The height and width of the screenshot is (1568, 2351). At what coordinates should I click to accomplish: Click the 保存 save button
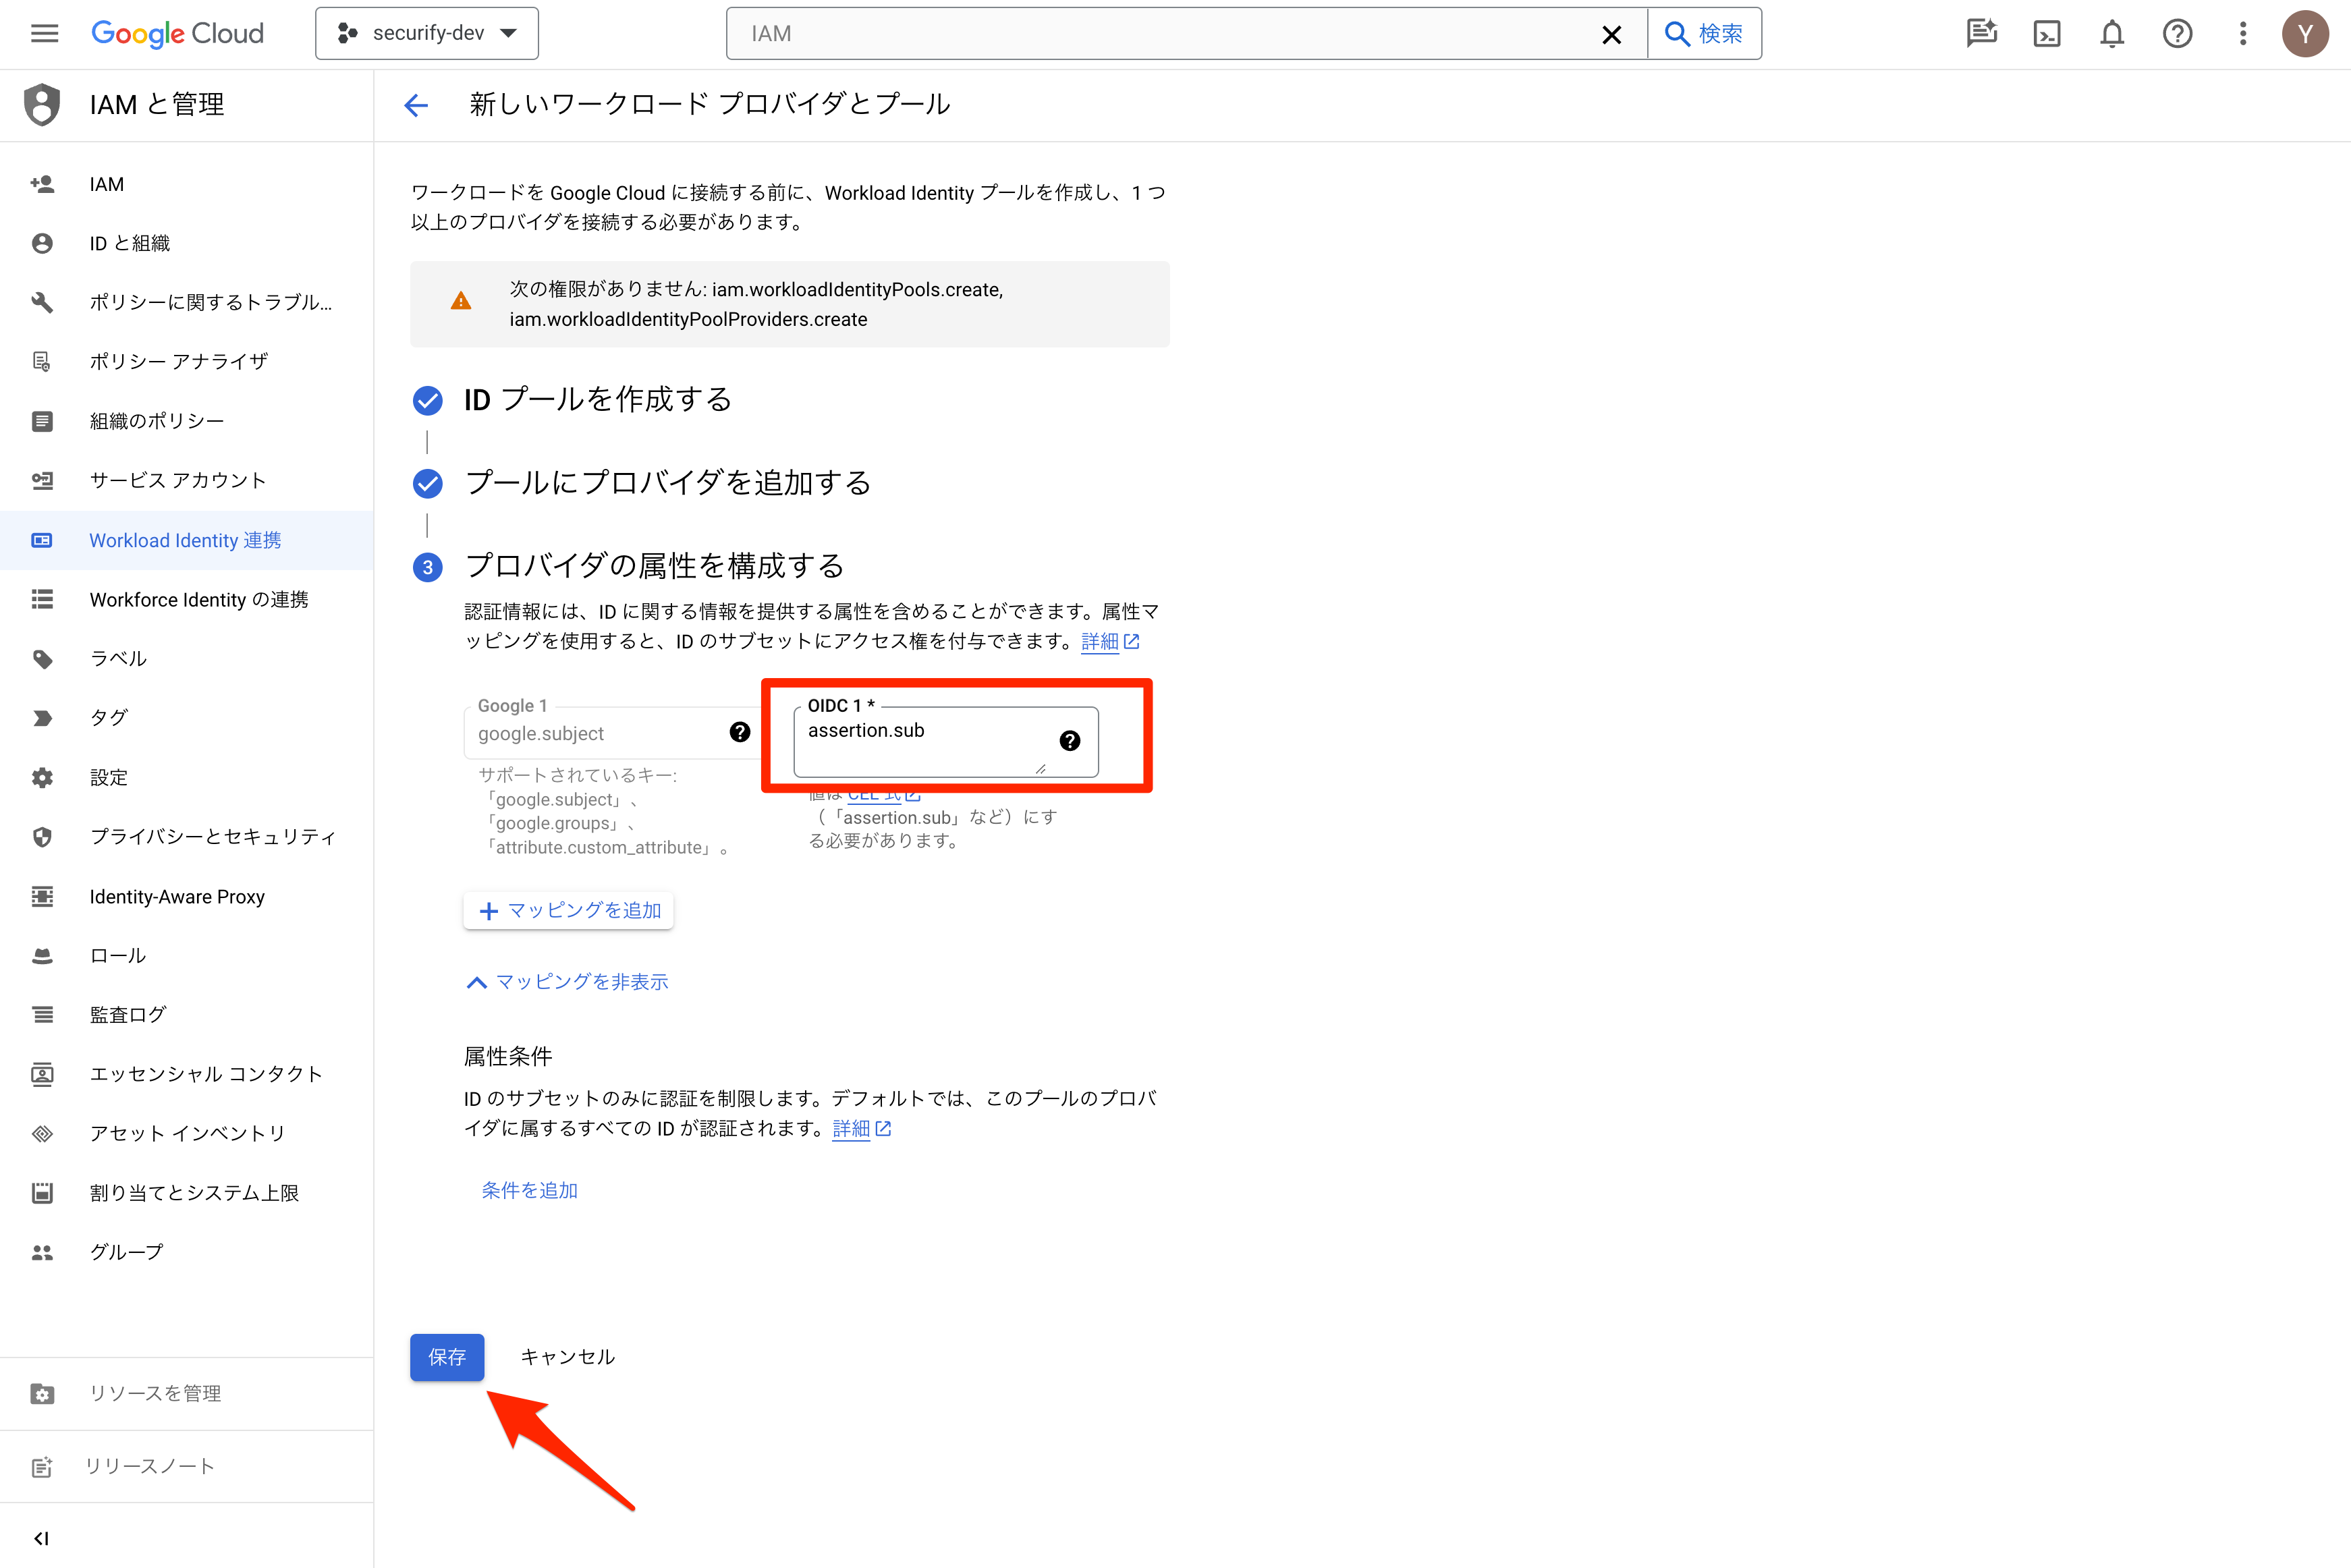[447, 1357]
